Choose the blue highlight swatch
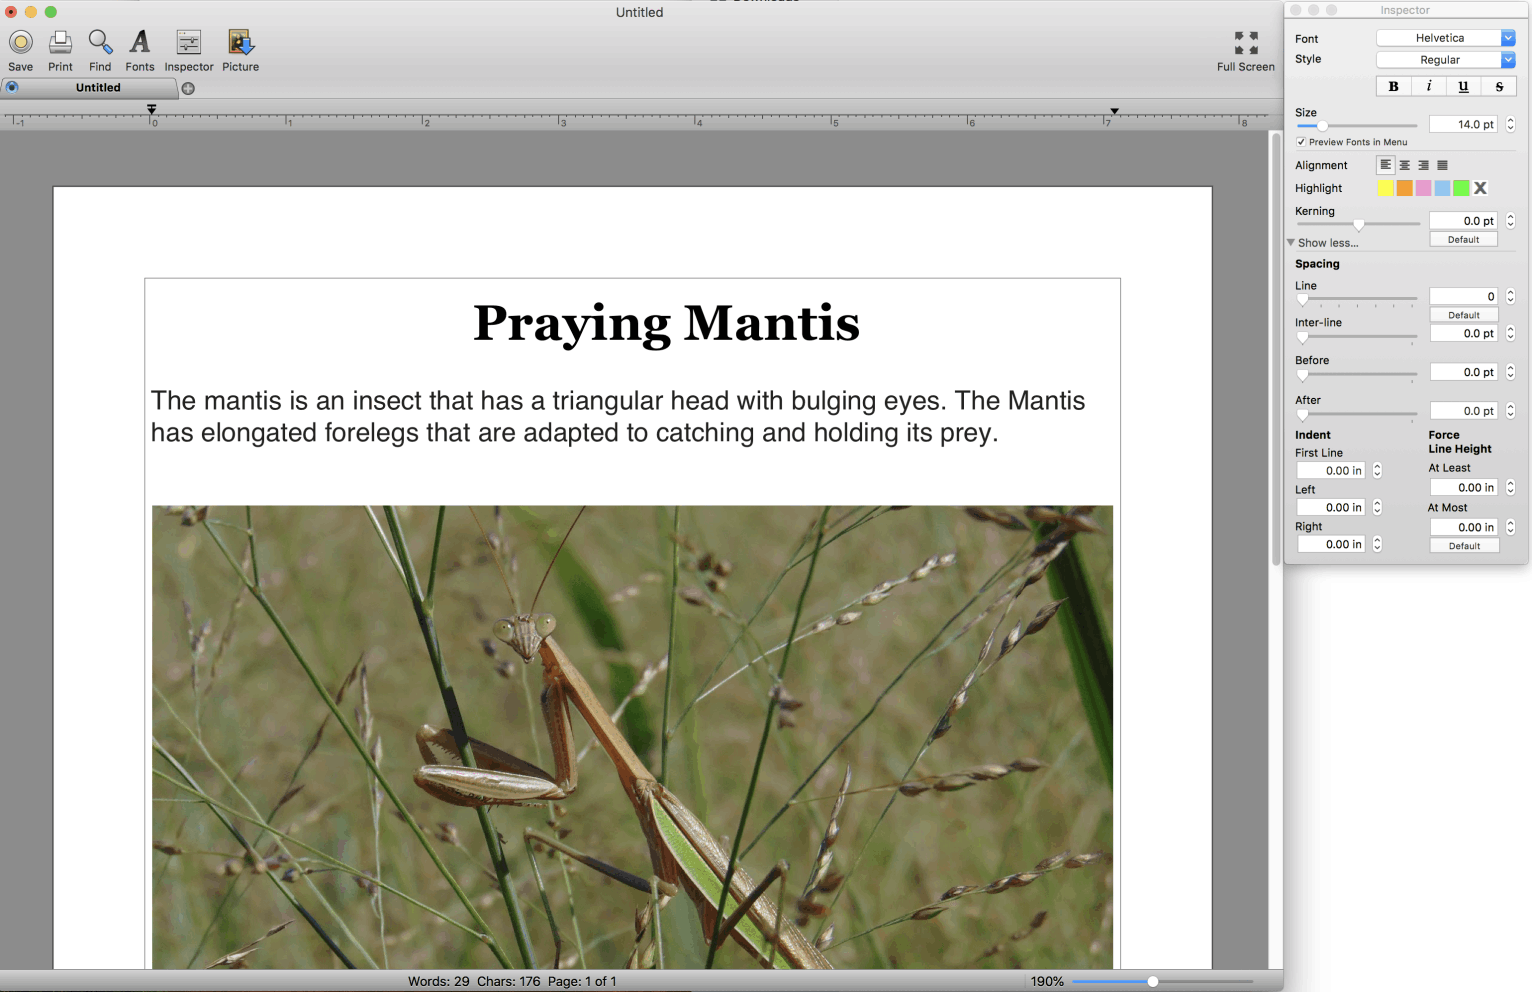The width and height of the screenshot is (1532, 992). 1442,188
